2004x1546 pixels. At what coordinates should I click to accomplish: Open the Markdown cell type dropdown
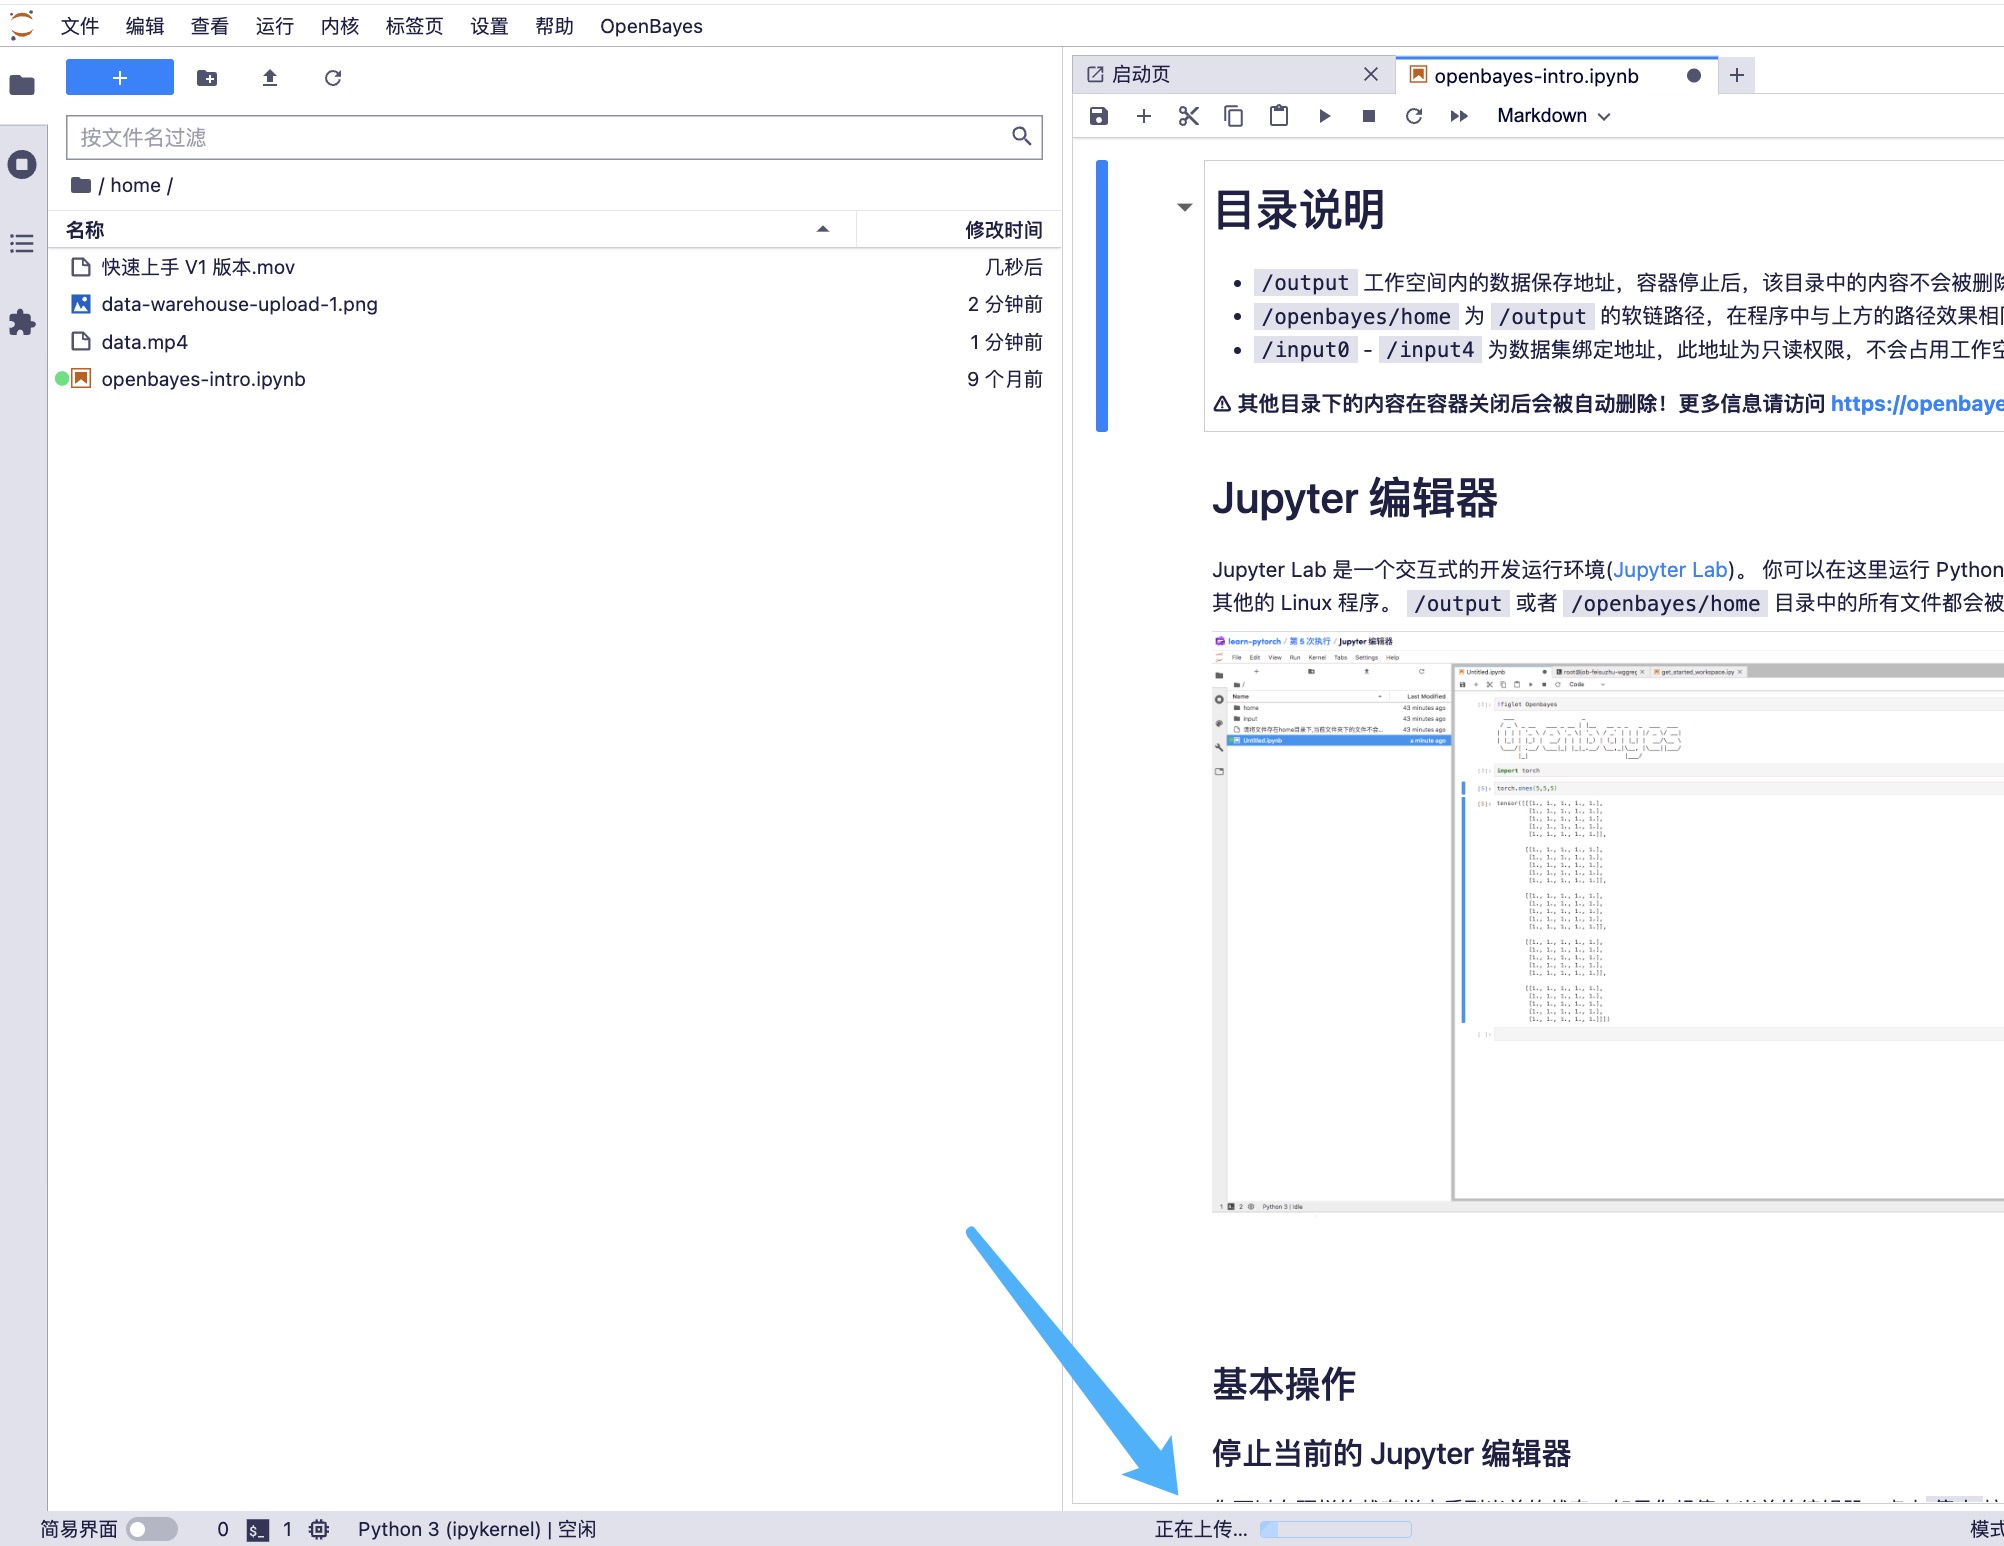point(1553,116)
